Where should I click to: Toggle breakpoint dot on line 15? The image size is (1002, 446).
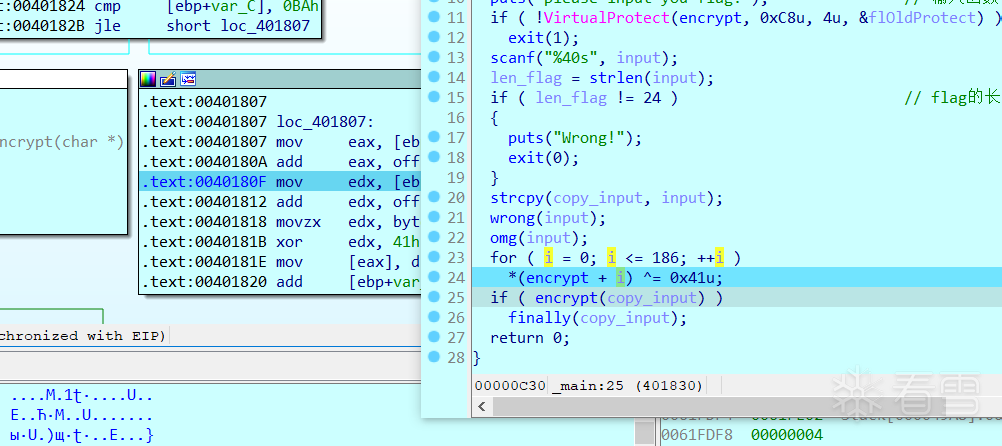435,96
